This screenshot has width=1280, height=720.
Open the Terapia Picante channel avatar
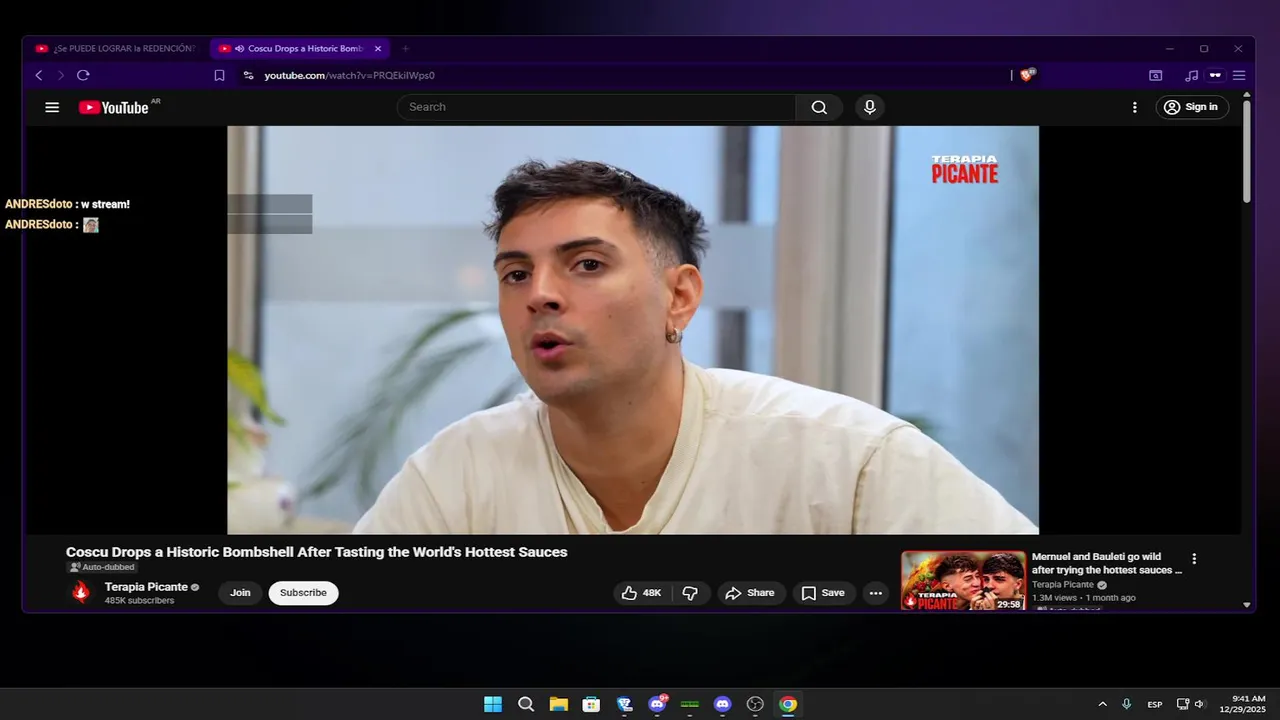(x=81, y=593)
